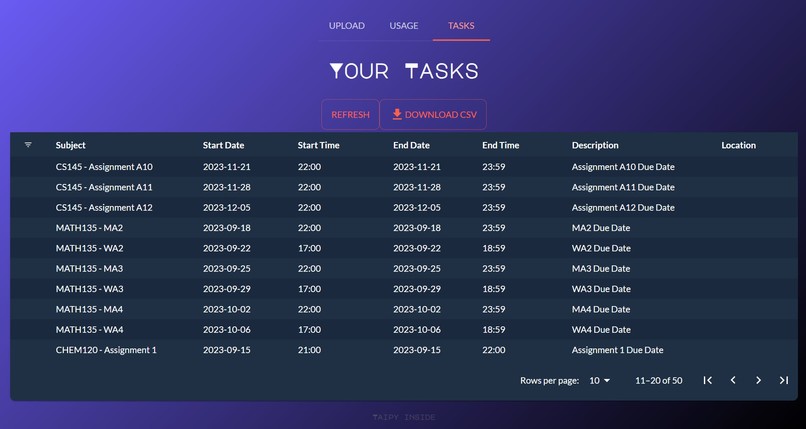Click the Refresh button
The width and height of the screenshot is (806, 429).
(x=350, y=115)
